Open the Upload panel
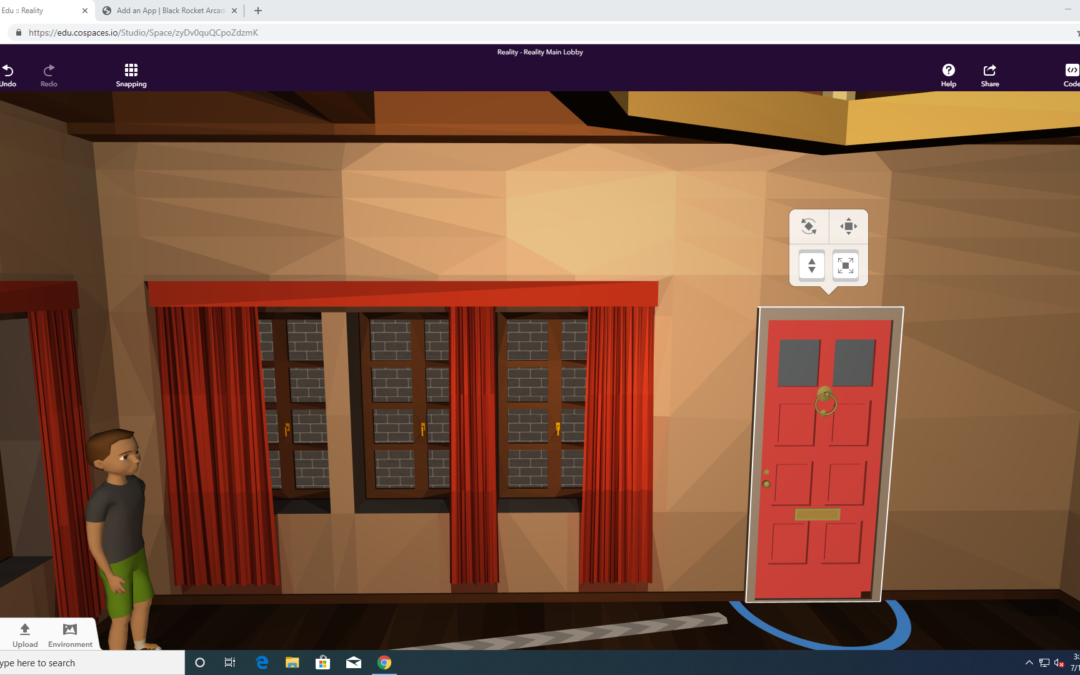This screenshot has width=1080, height=675. click(x=25, y=635)
